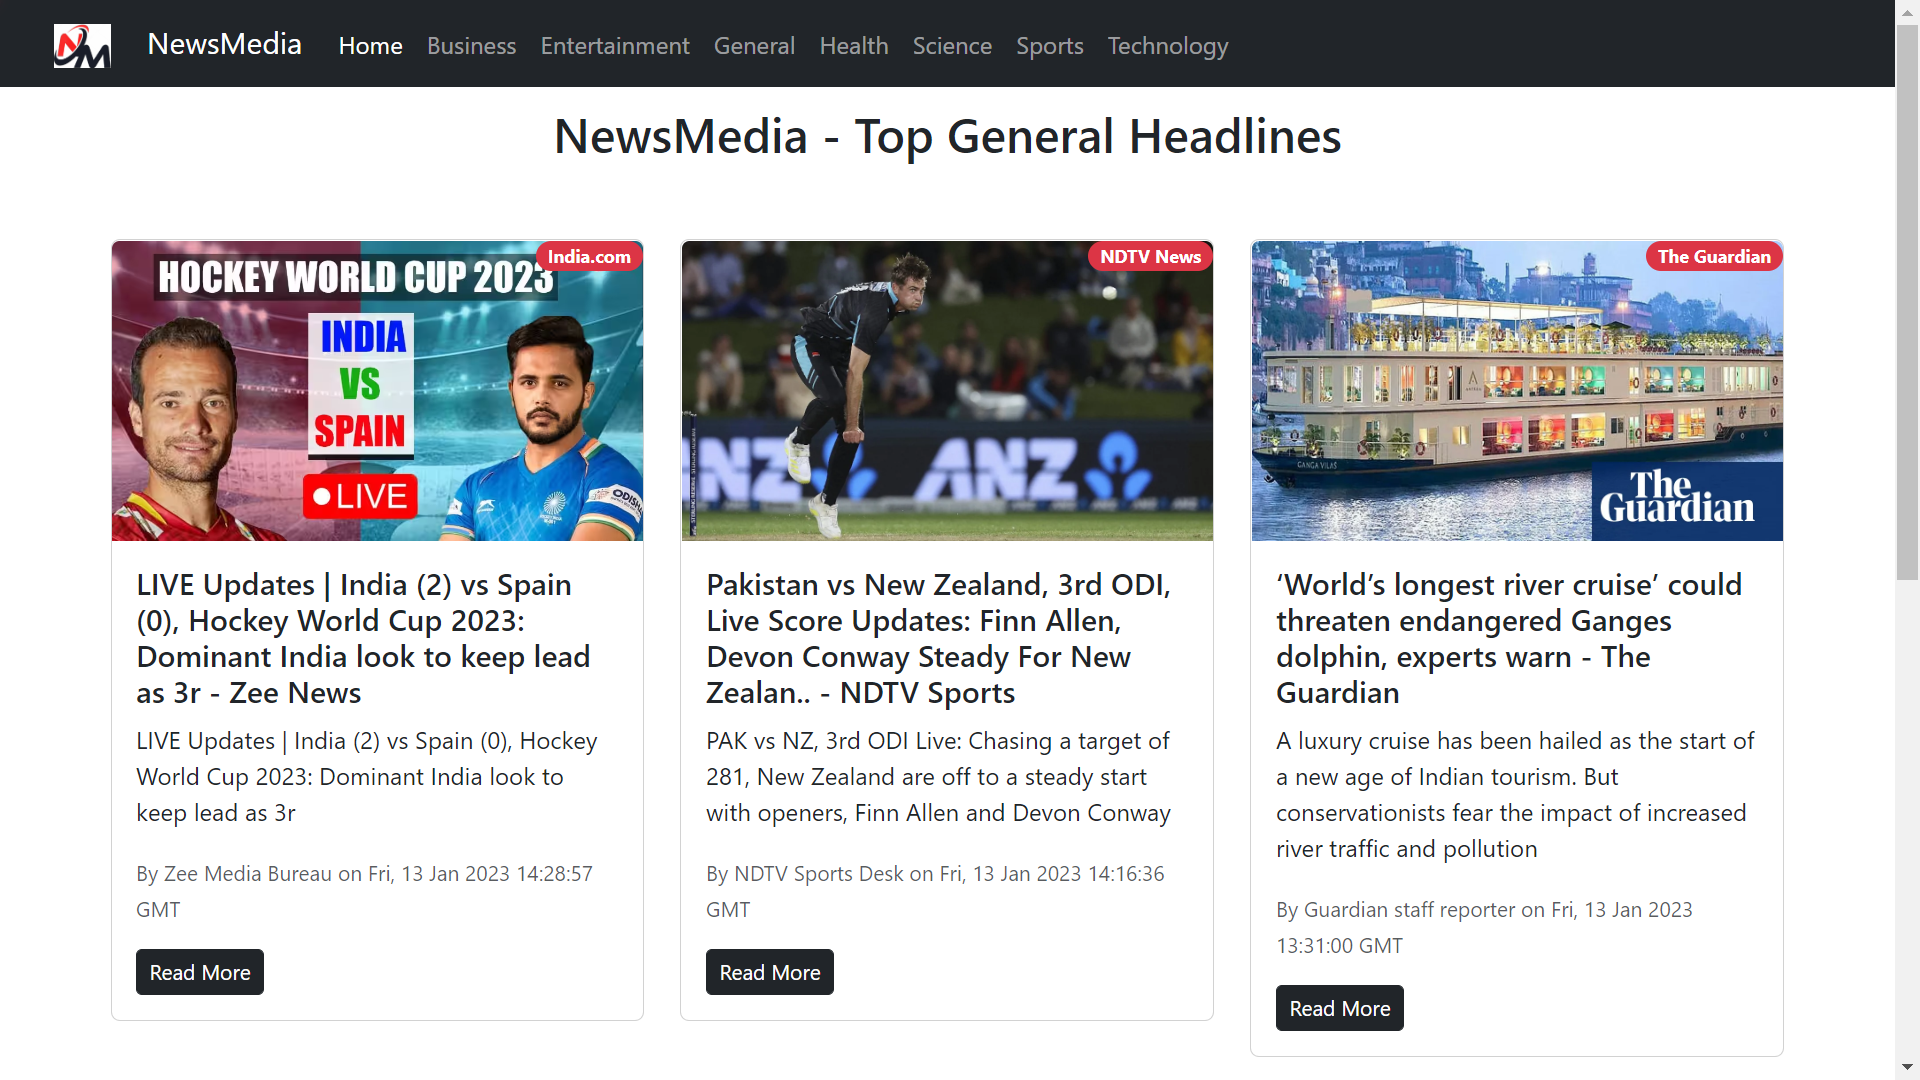Click the scrollbar up arrow
The width and height of the screenshot is (1920, 1080).
point(1907,12)
